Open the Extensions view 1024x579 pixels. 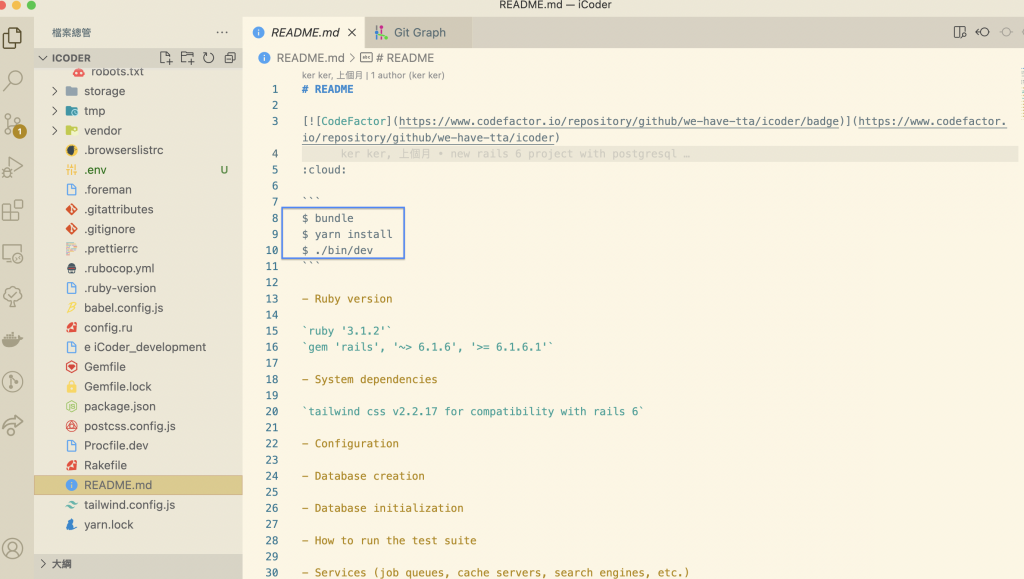tap(13, 210)
